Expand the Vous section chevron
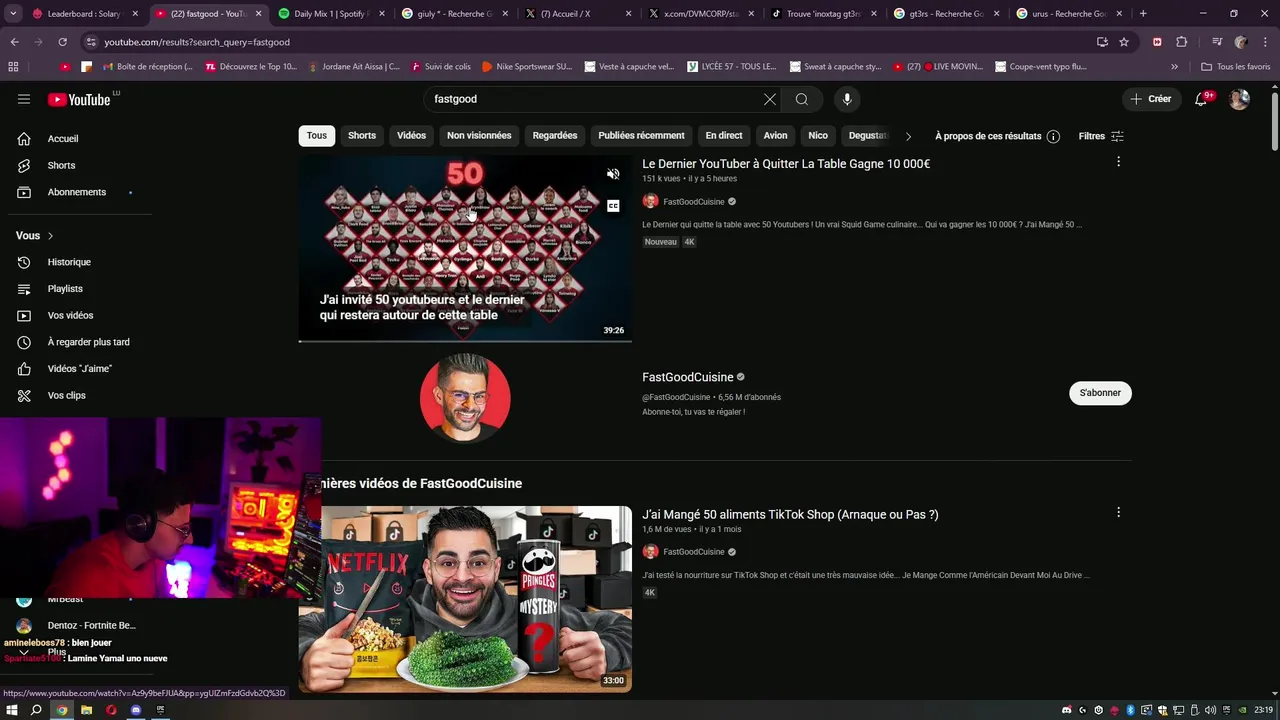Screen dimensions: 1280x720 click(x=50, y=236)
